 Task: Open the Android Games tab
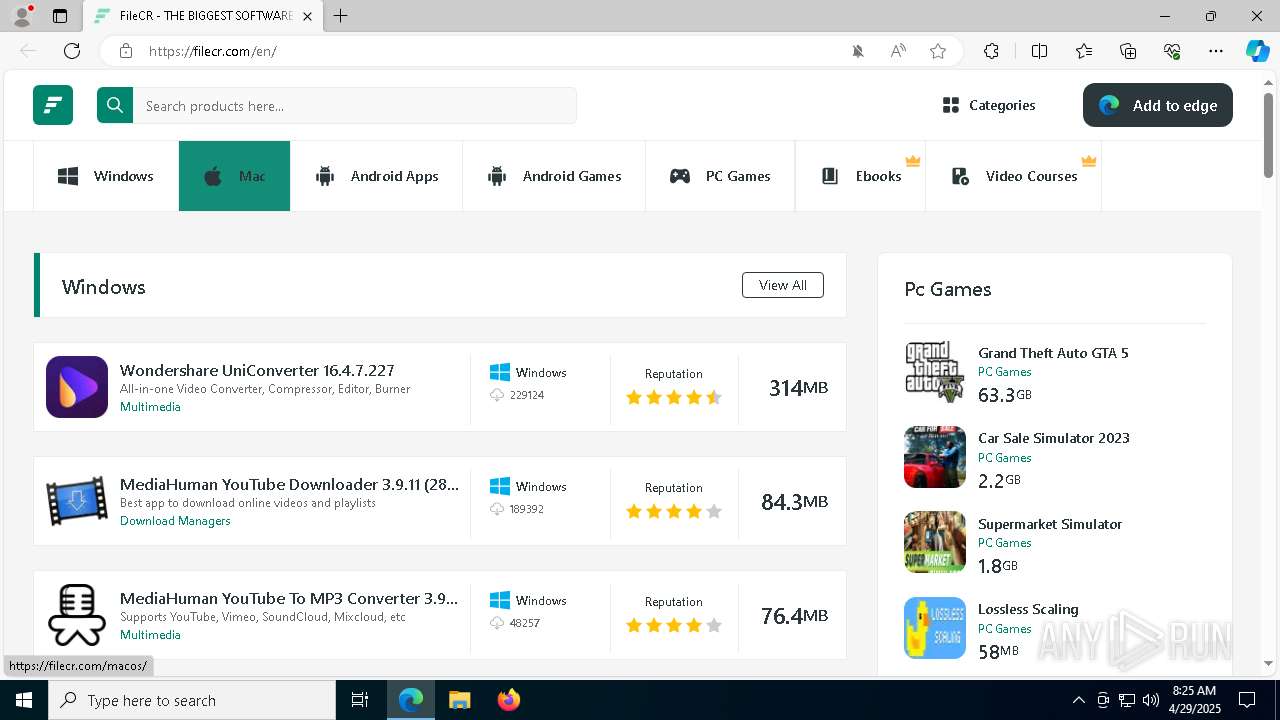pyautogui.click(x=554, y=176)
